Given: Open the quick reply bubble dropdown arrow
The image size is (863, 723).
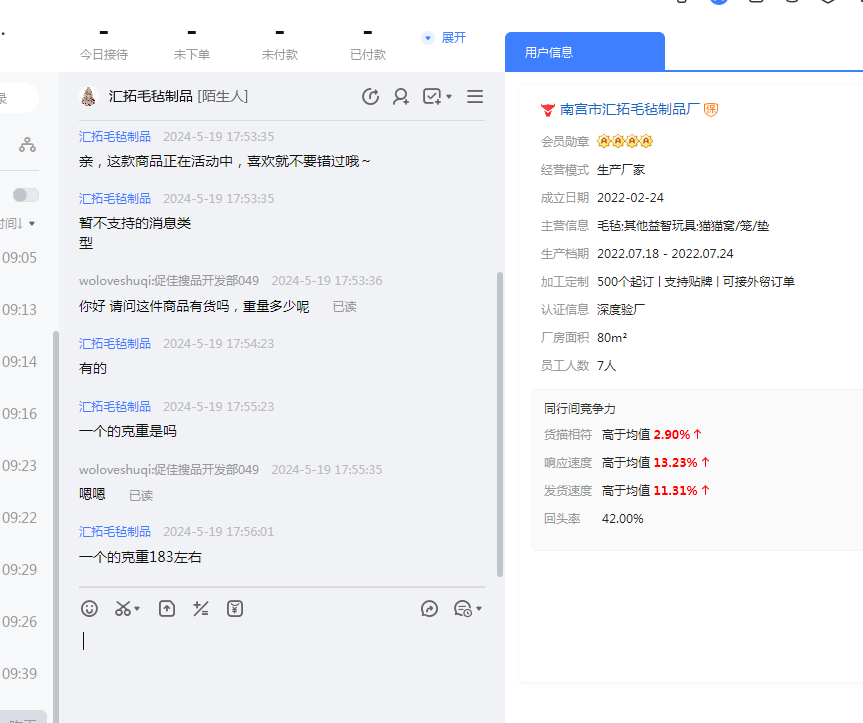Looking at the screenshot, I should (x=479, y=609).
